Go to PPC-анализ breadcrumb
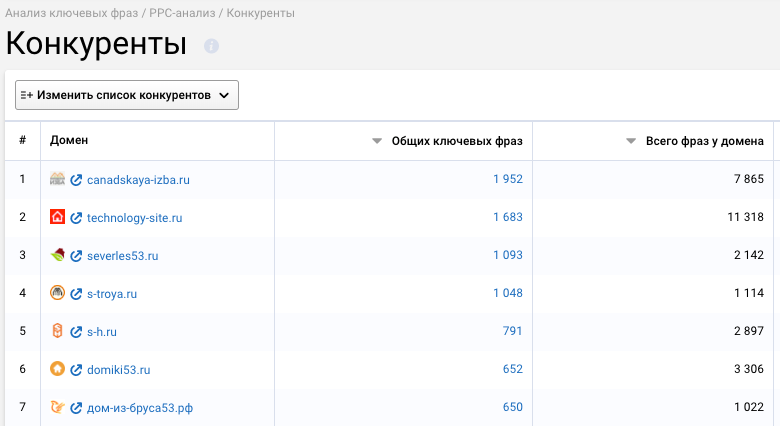This screenshot has width=780, height=426. pyautogui.click(x=182, y=13)
